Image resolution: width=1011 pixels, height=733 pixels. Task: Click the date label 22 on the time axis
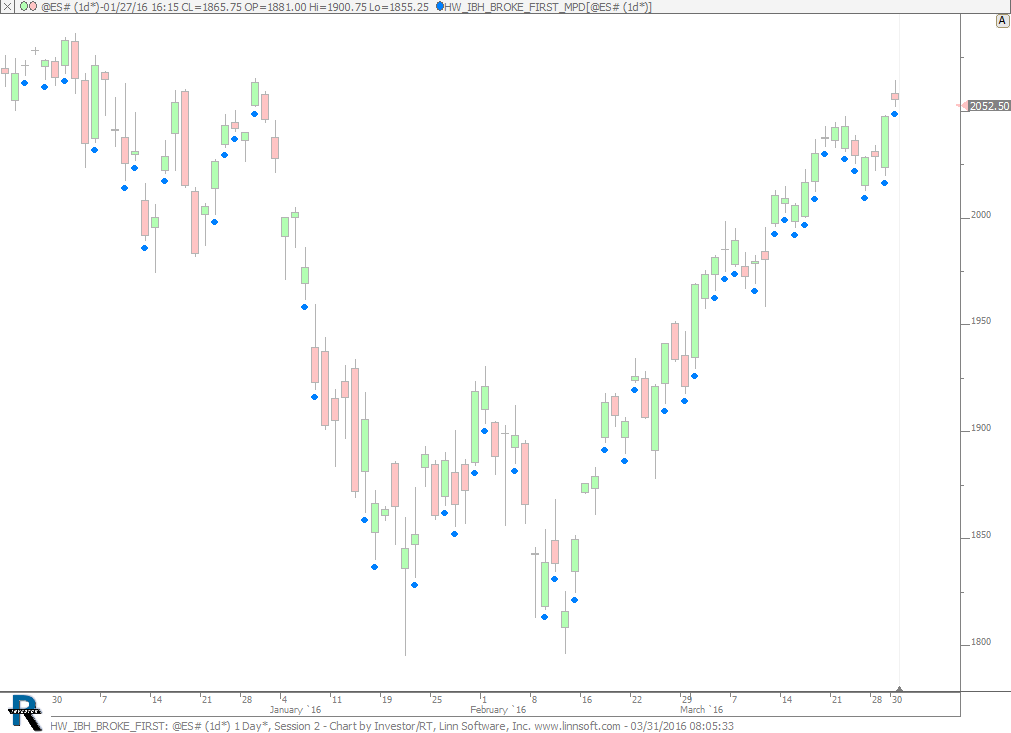(636, 699)
